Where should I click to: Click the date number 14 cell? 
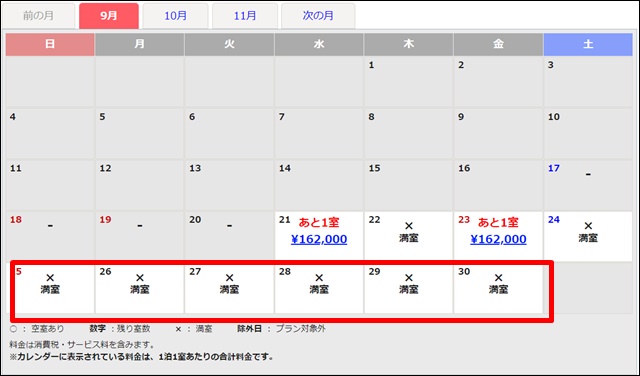point(319,185)
